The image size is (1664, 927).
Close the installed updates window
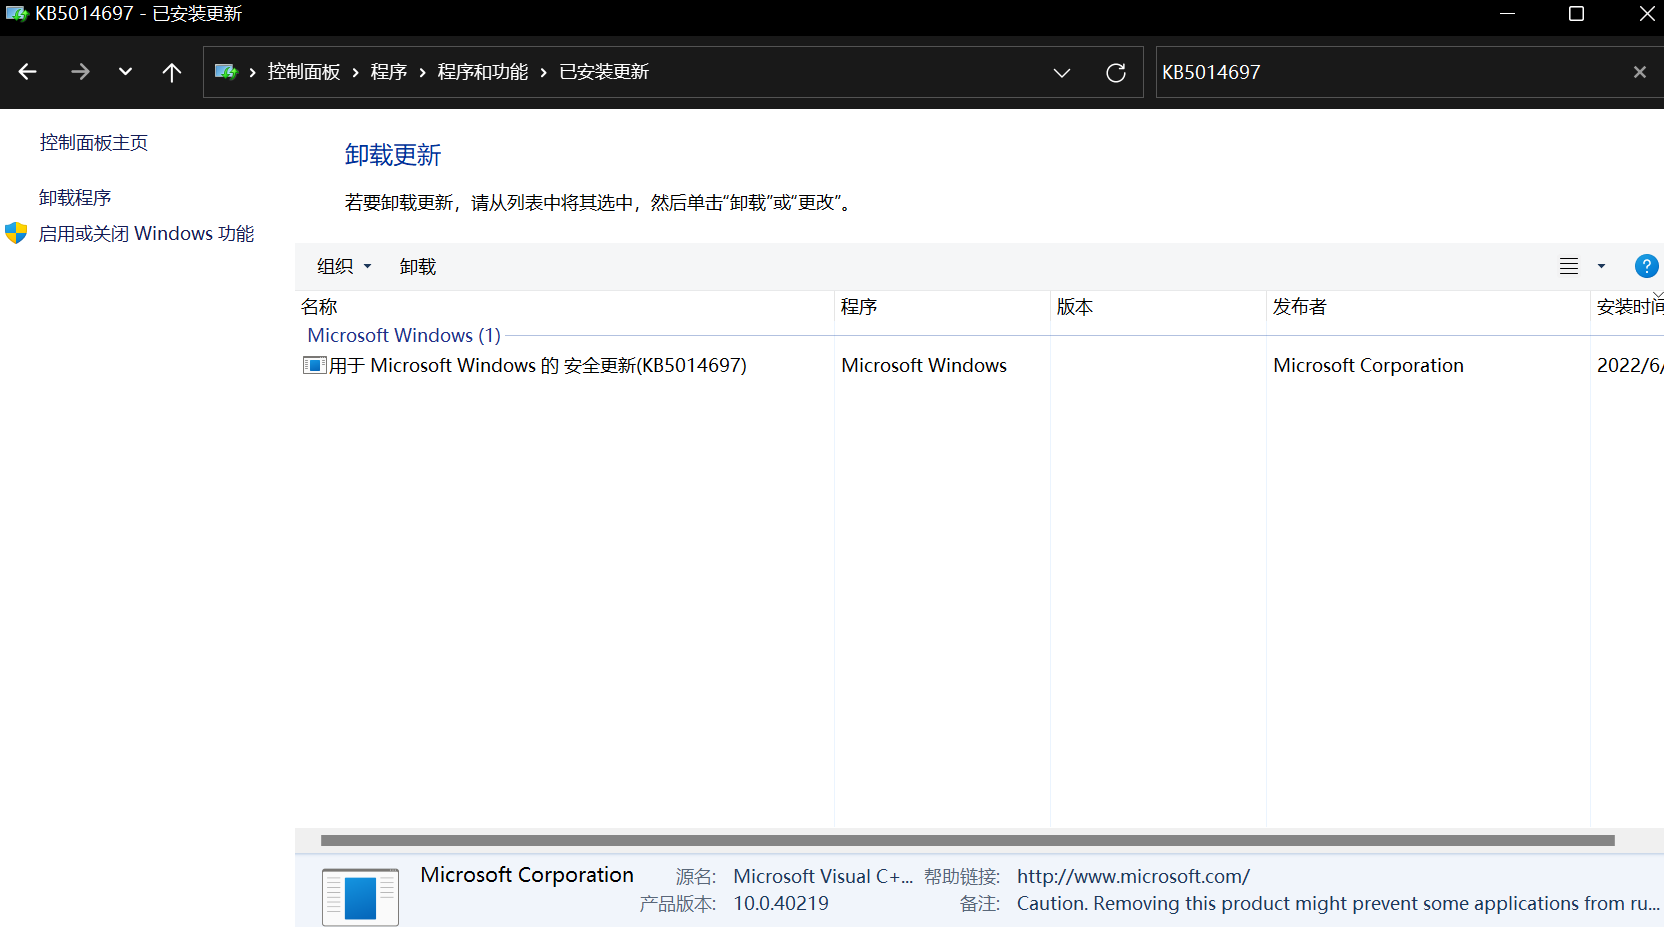click(x=1647, y=14)
